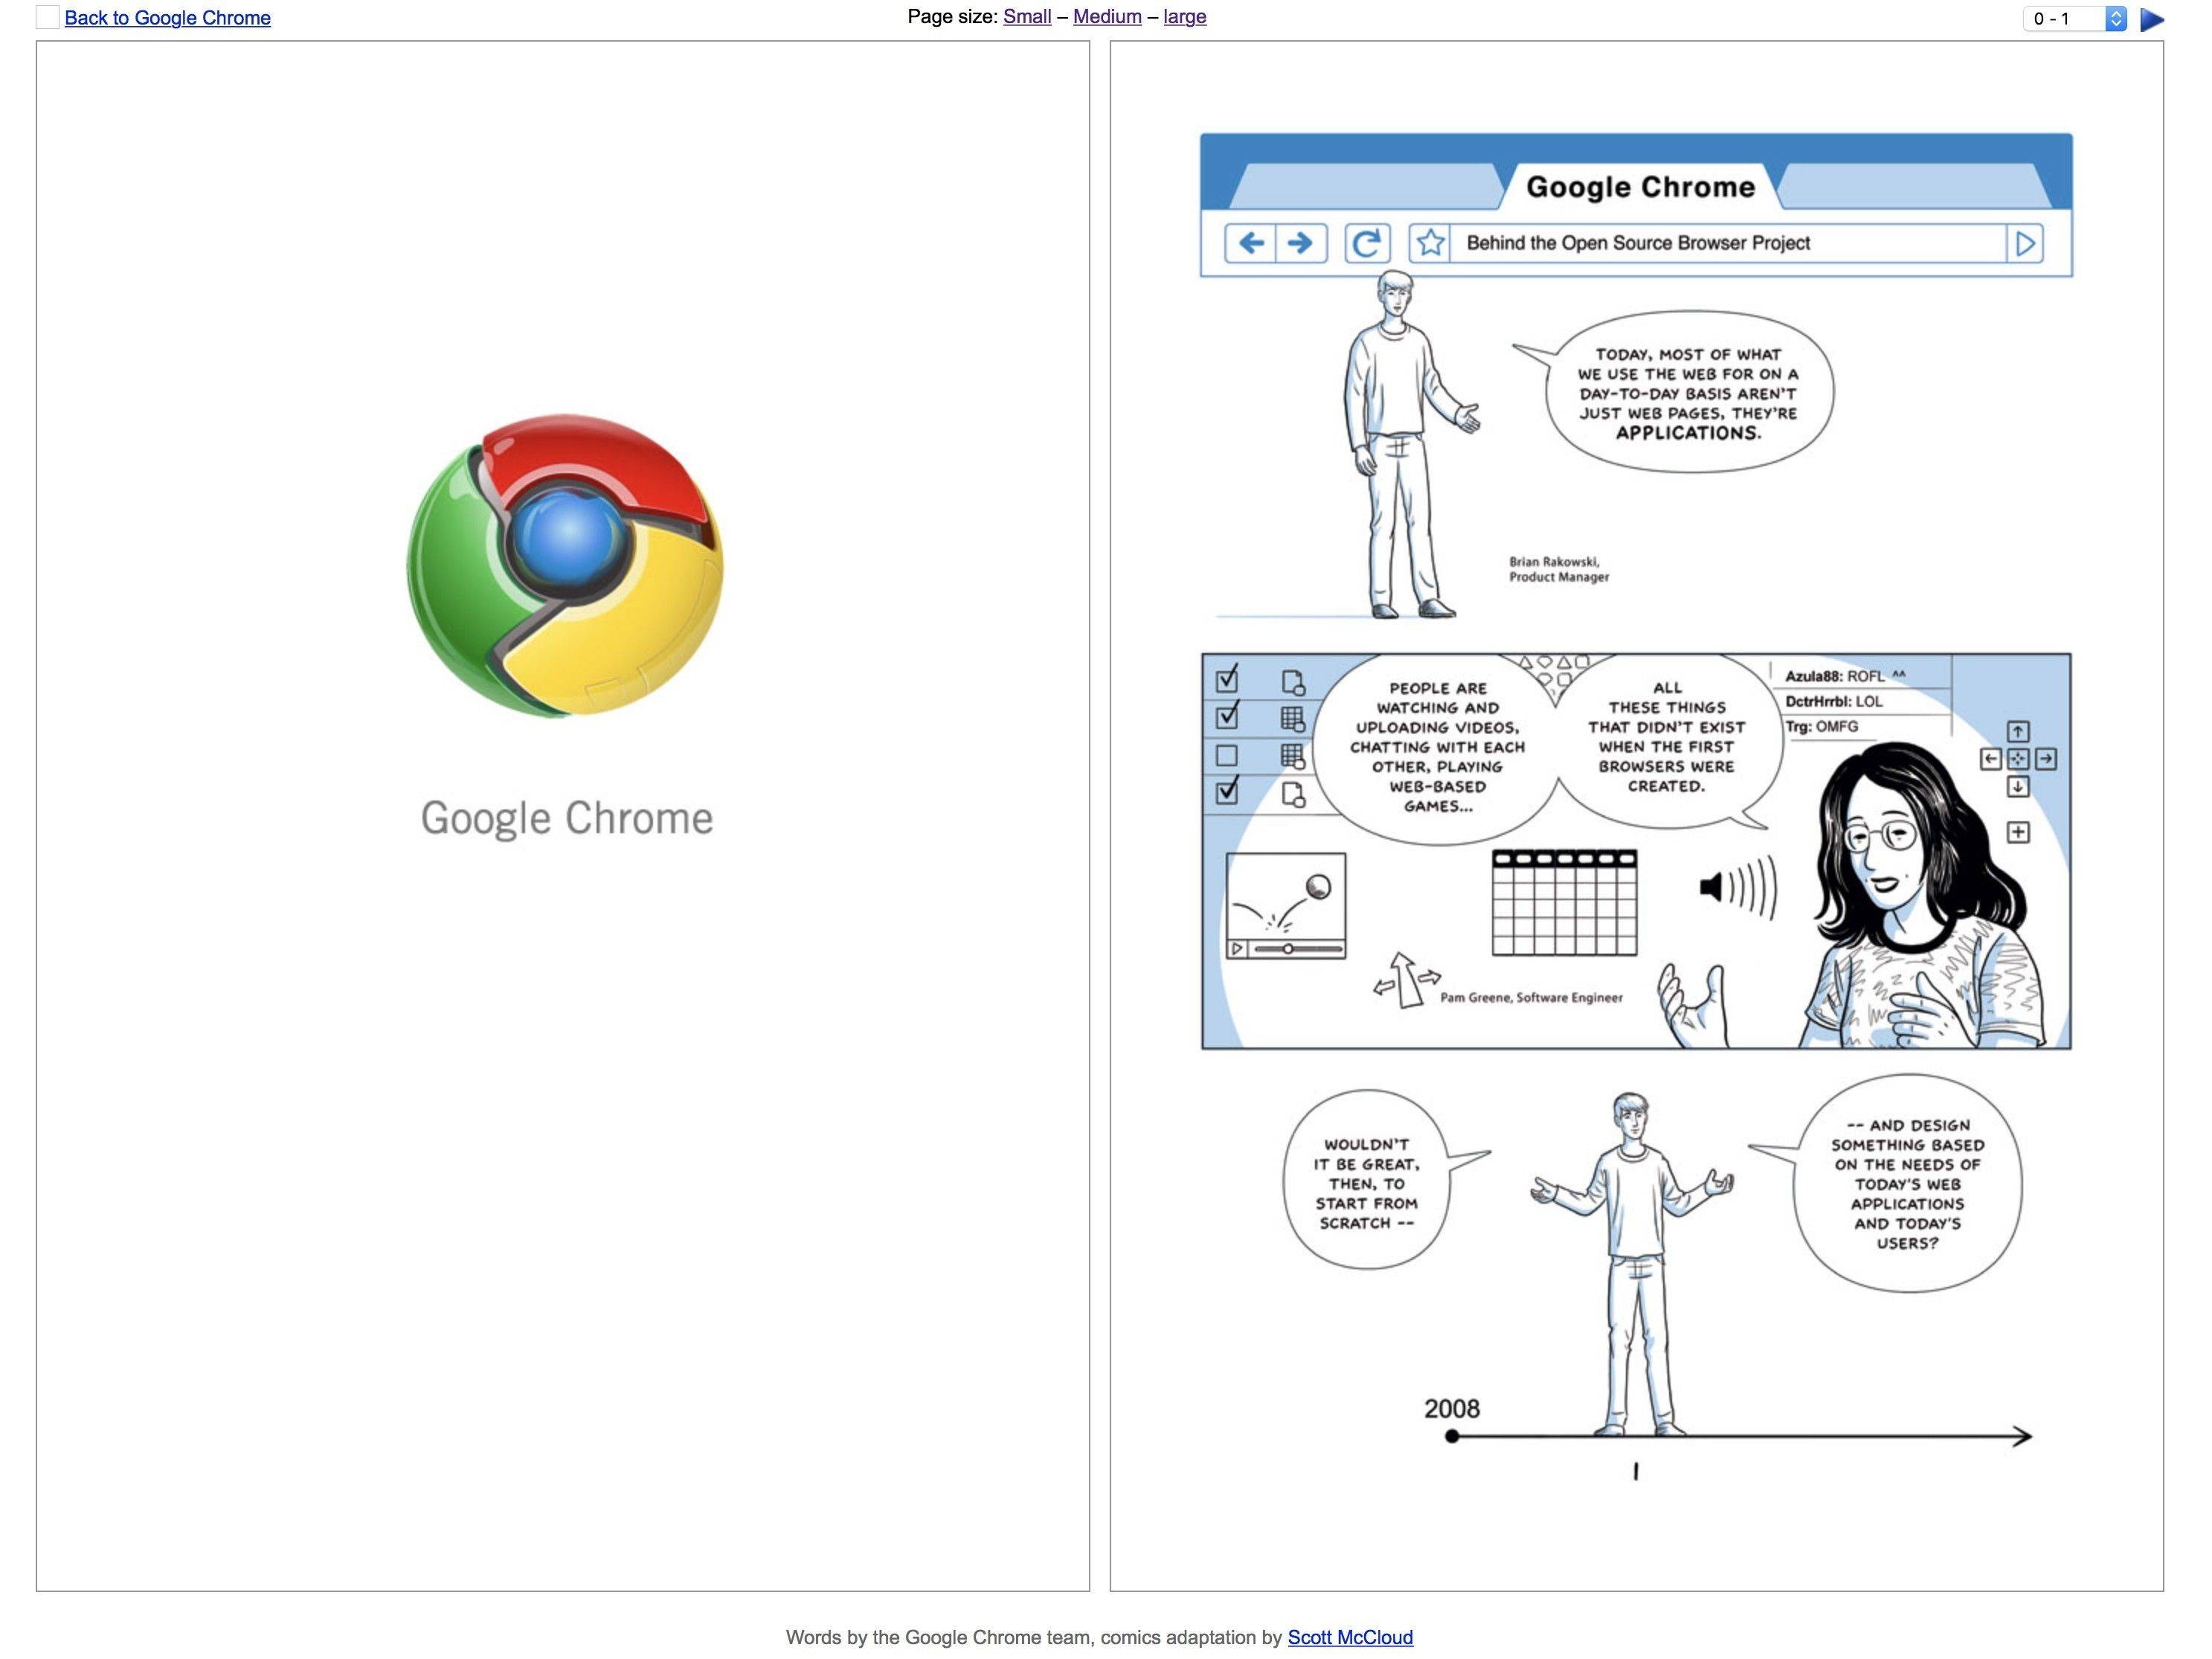Open the Scott McCloud link

[1350, 1637]
